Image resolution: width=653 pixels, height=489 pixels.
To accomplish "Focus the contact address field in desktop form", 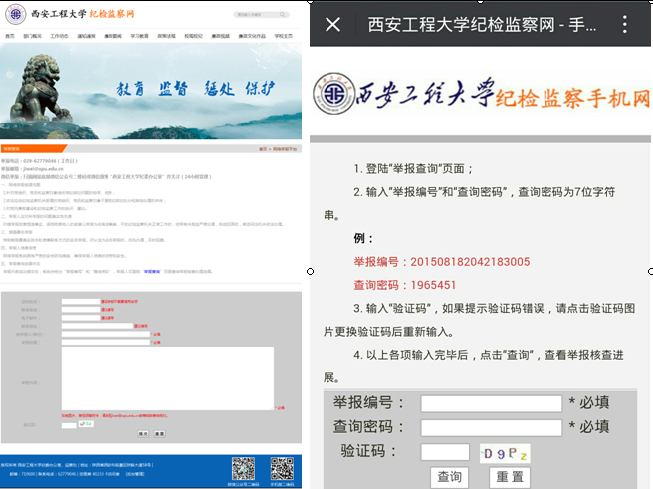I will tap(97, 326).
